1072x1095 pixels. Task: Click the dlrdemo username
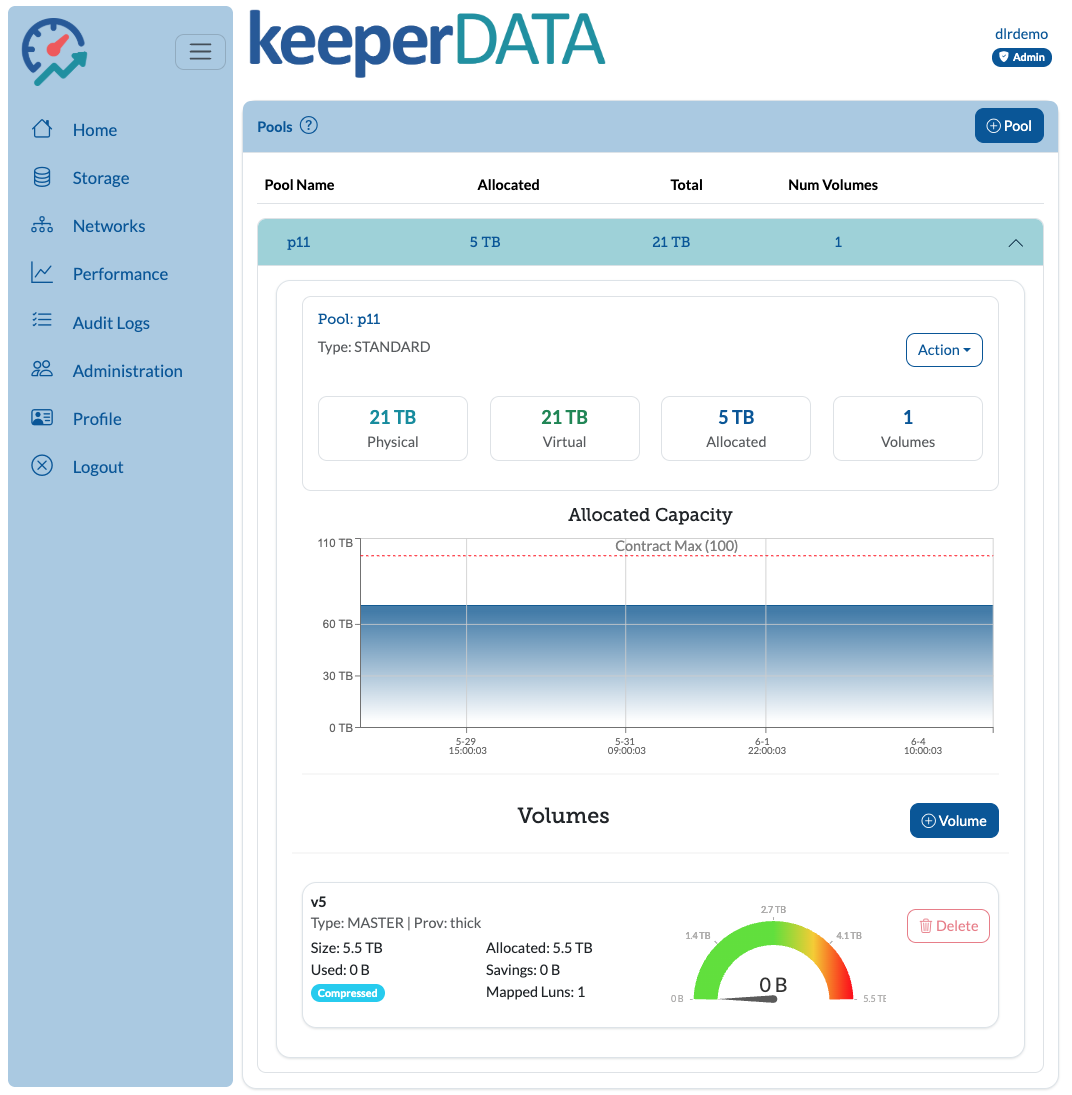point(1021,34)
